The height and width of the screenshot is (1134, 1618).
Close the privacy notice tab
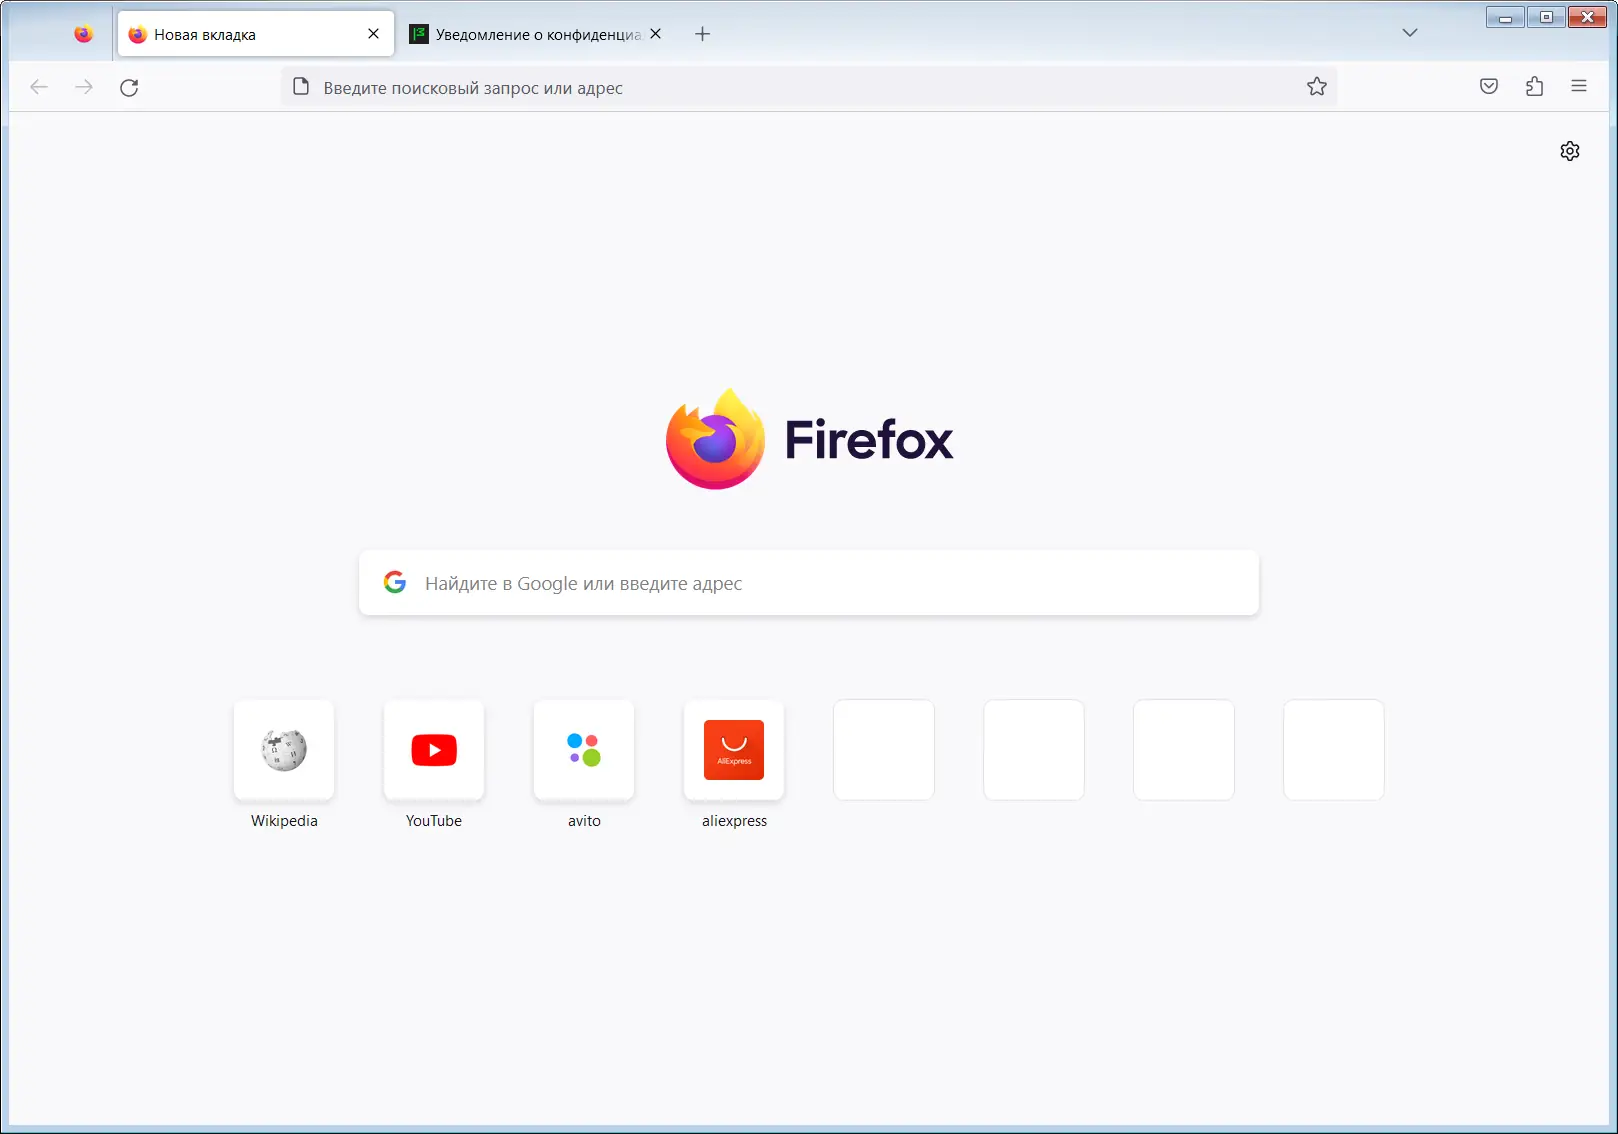pyautogui.click(x=655, y=33)
